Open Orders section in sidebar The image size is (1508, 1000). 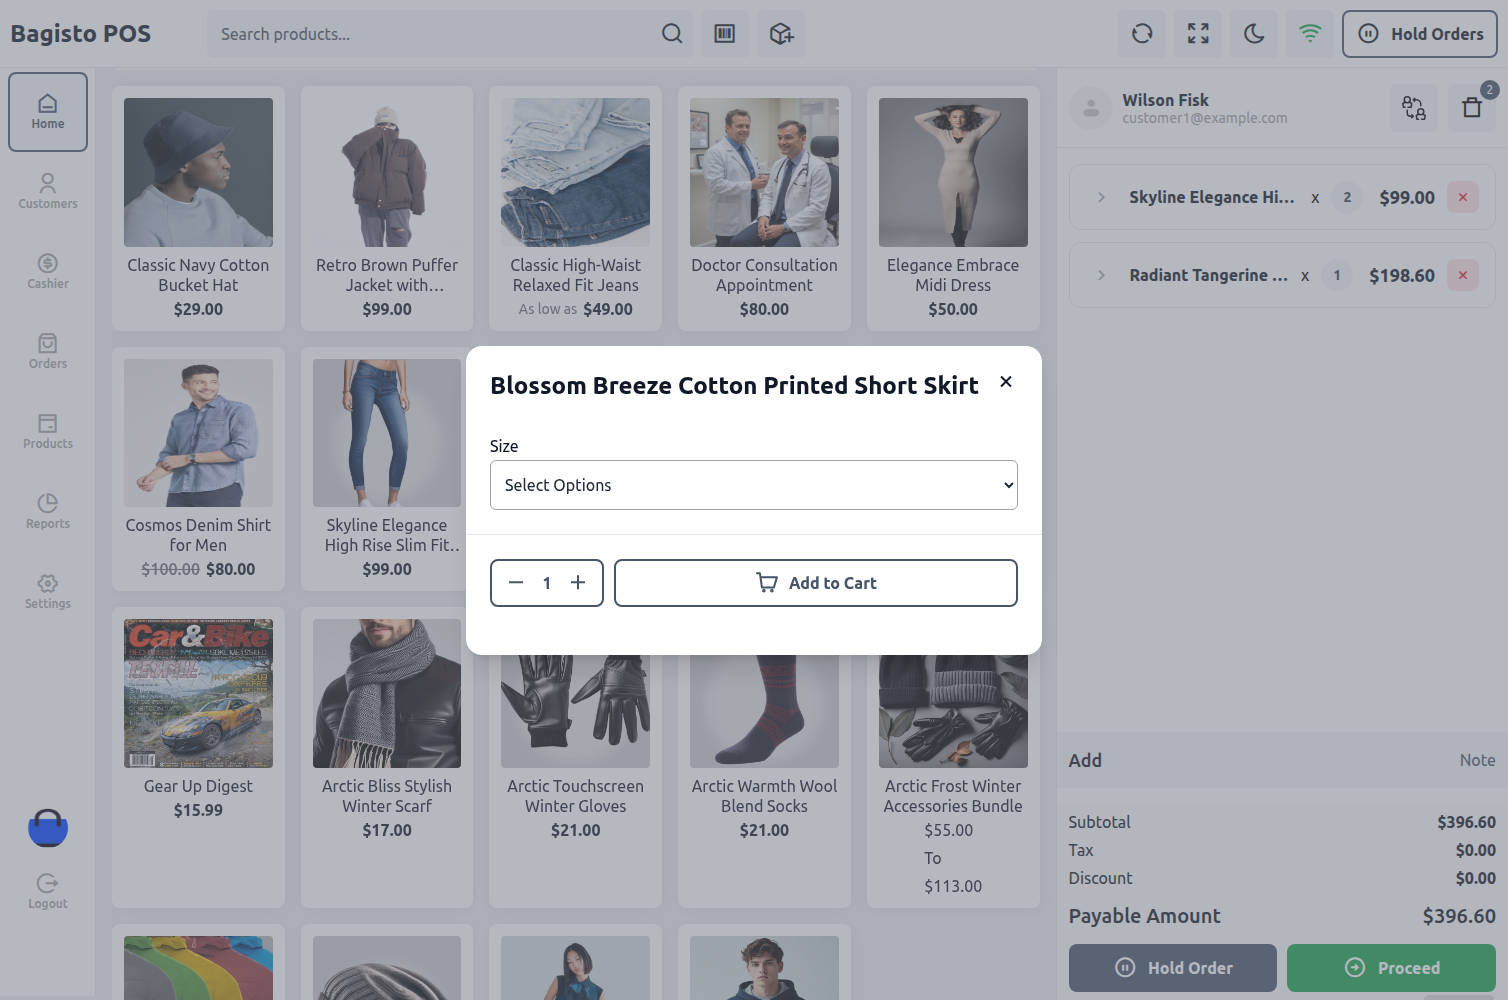point(48,352)
